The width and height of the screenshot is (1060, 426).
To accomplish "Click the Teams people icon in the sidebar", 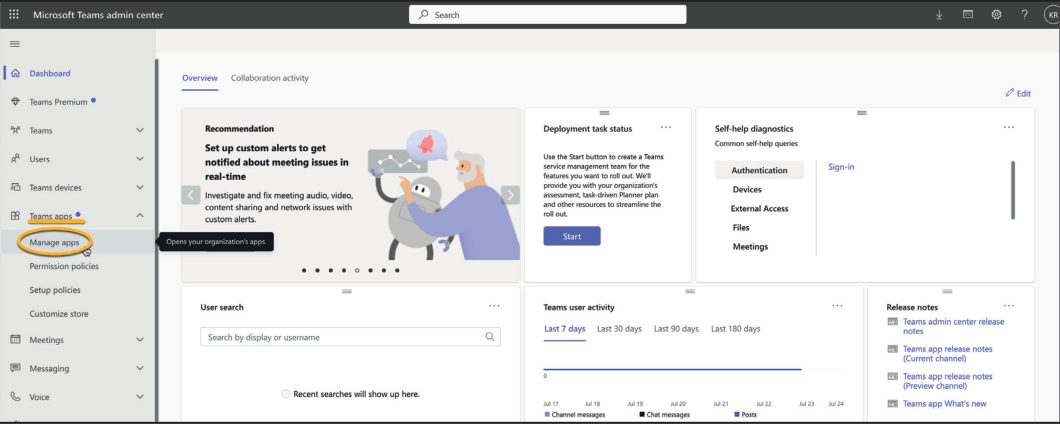I will click(15, 131).
